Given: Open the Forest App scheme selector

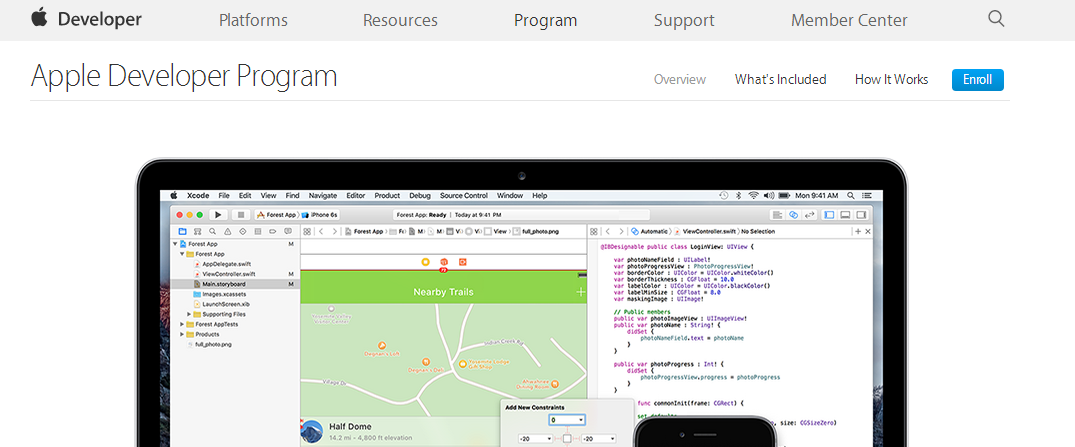Looking at the screenshot, I should pos(276,215).
